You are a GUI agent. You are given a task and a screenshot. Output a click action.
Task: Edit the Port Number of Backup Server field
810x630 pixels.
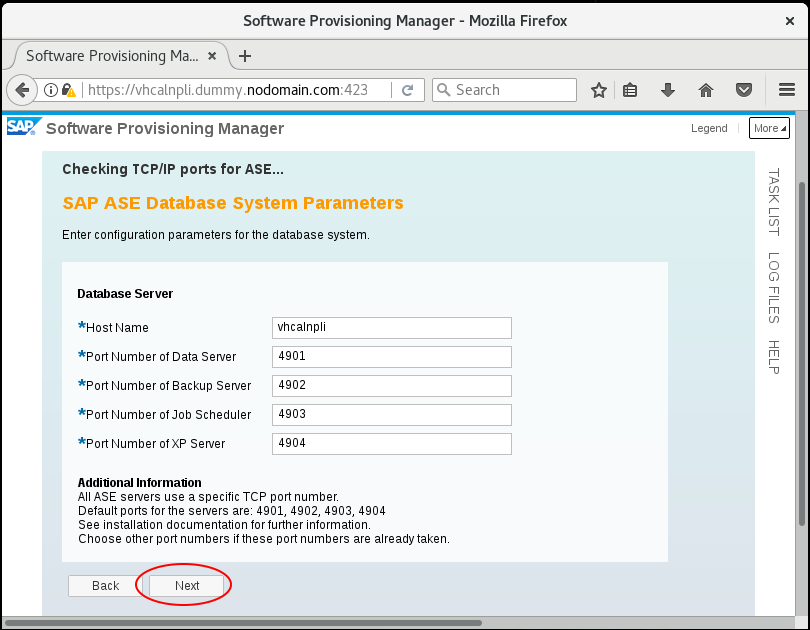click(x=392, y=386)
